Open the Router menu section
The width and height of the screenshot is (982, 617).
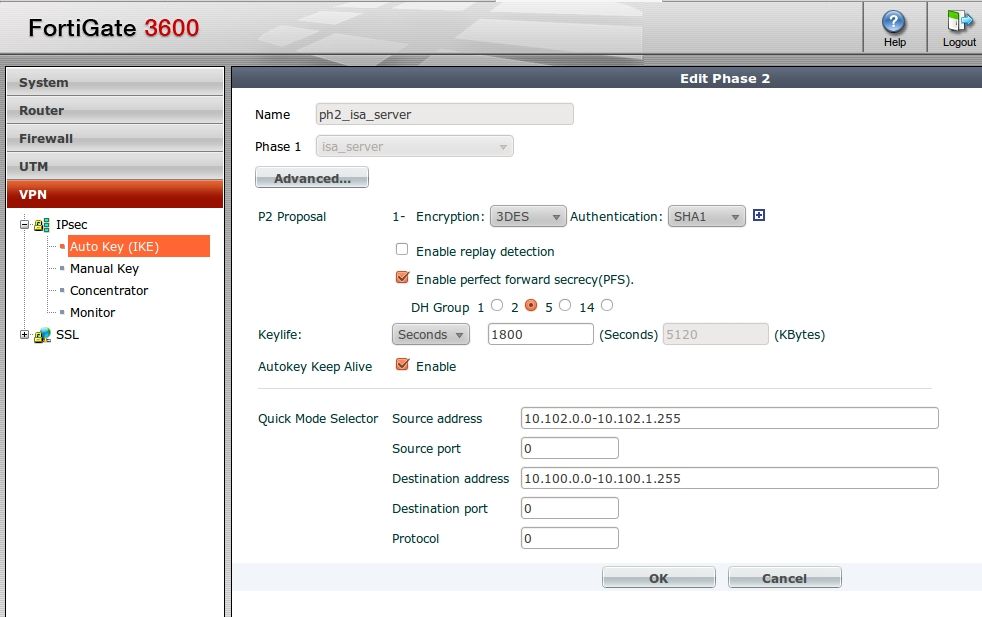tap(115, 110)
